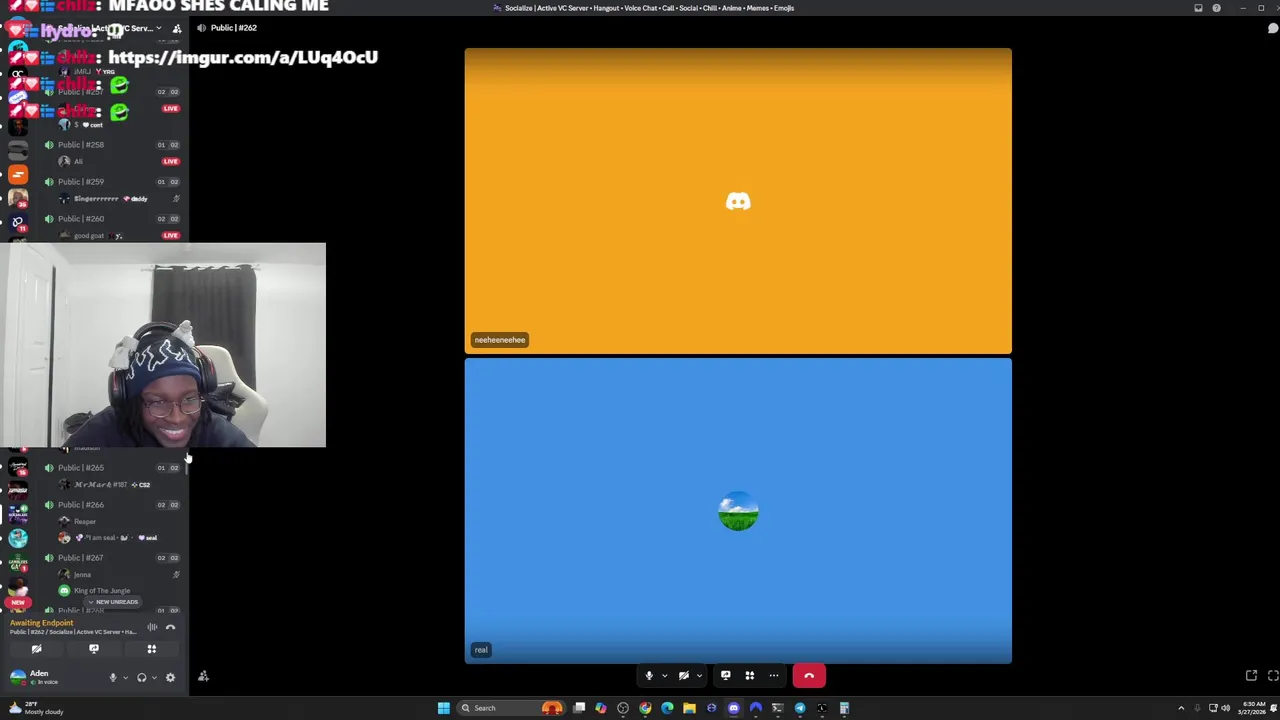
Task: Mute microphone in the call control bar
Action: point(649,676)
